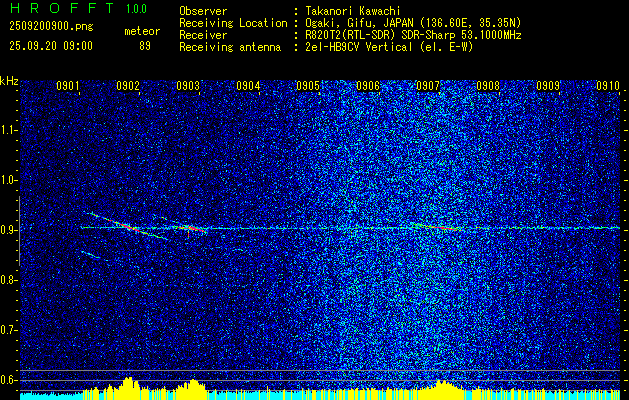Select the filename 2509200900.png
The width and height of the screenshot is (629, 400).
point(51,27)
